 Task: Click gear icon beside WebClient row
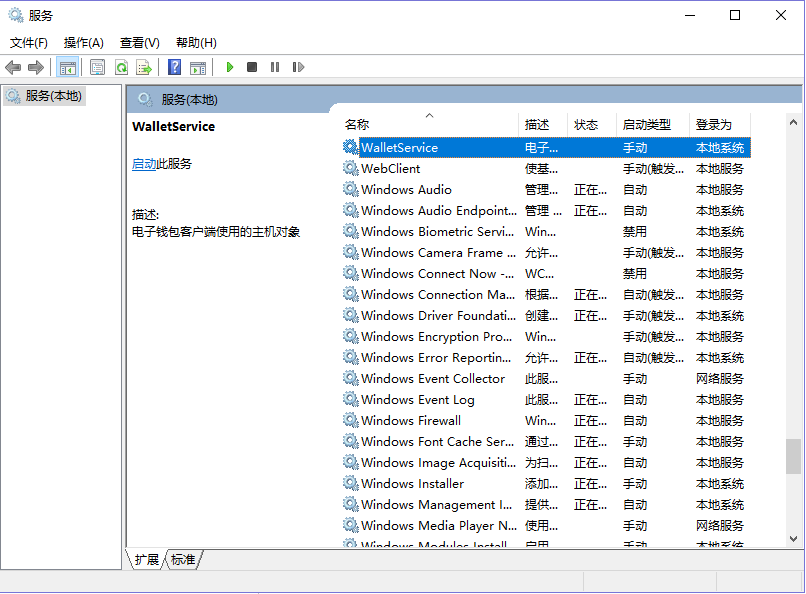pyautogui.click(x=351, y=168)
